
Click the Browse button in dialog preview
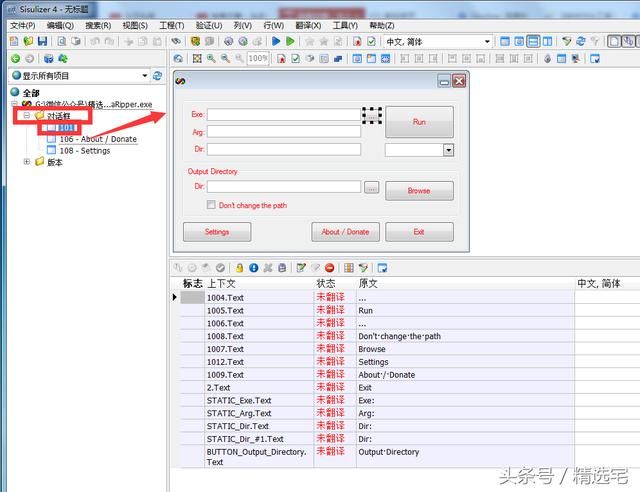point(419,191)
